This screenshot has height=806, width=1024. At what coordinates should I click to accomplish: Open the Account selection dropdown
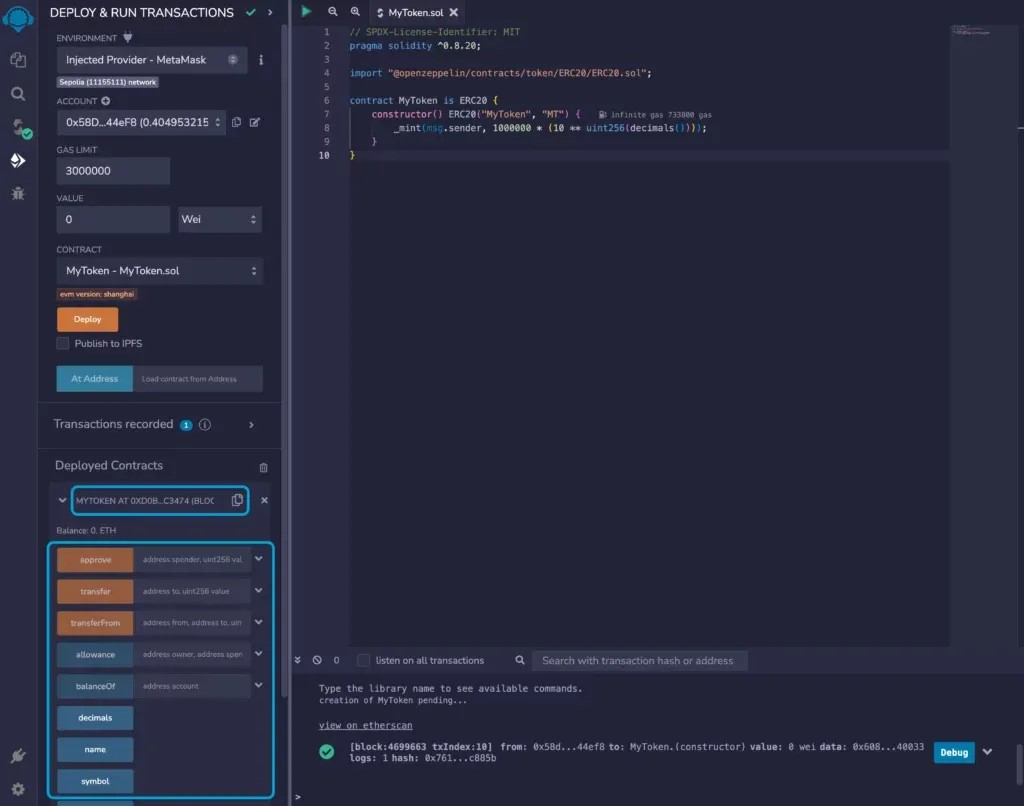[x=141, y=122]
